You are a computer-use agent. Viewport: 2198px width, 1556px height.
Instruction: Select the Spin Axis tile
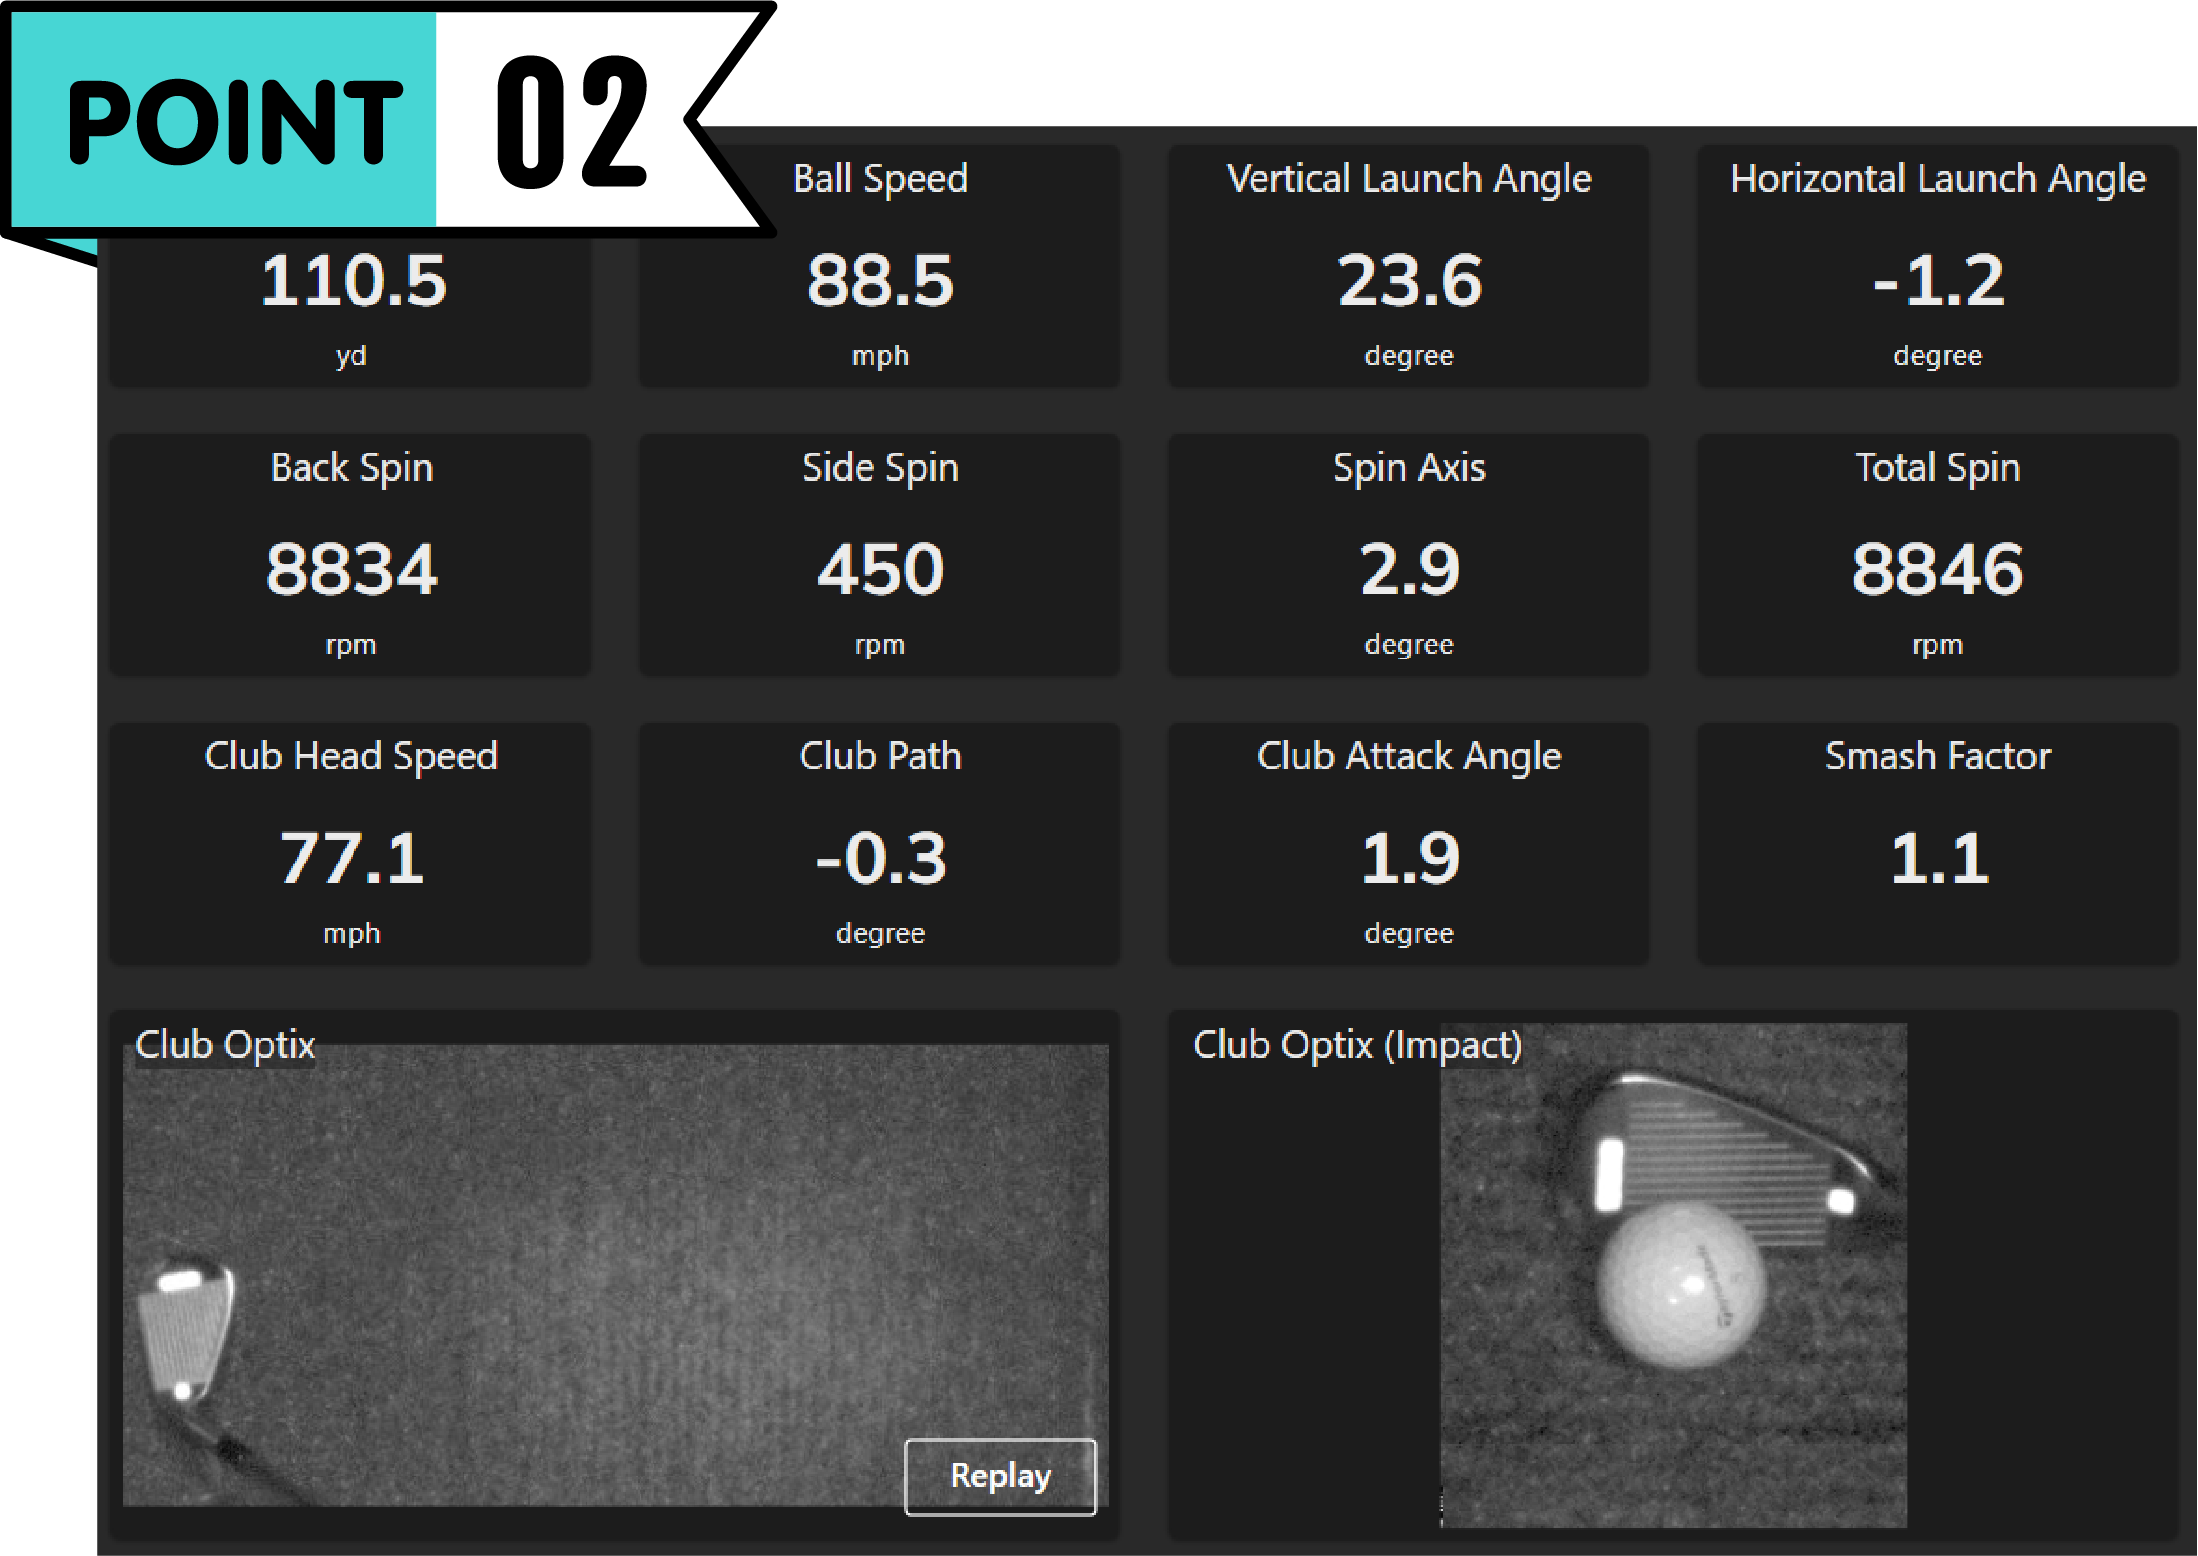pyautogui.click(x=1408, y=556)
